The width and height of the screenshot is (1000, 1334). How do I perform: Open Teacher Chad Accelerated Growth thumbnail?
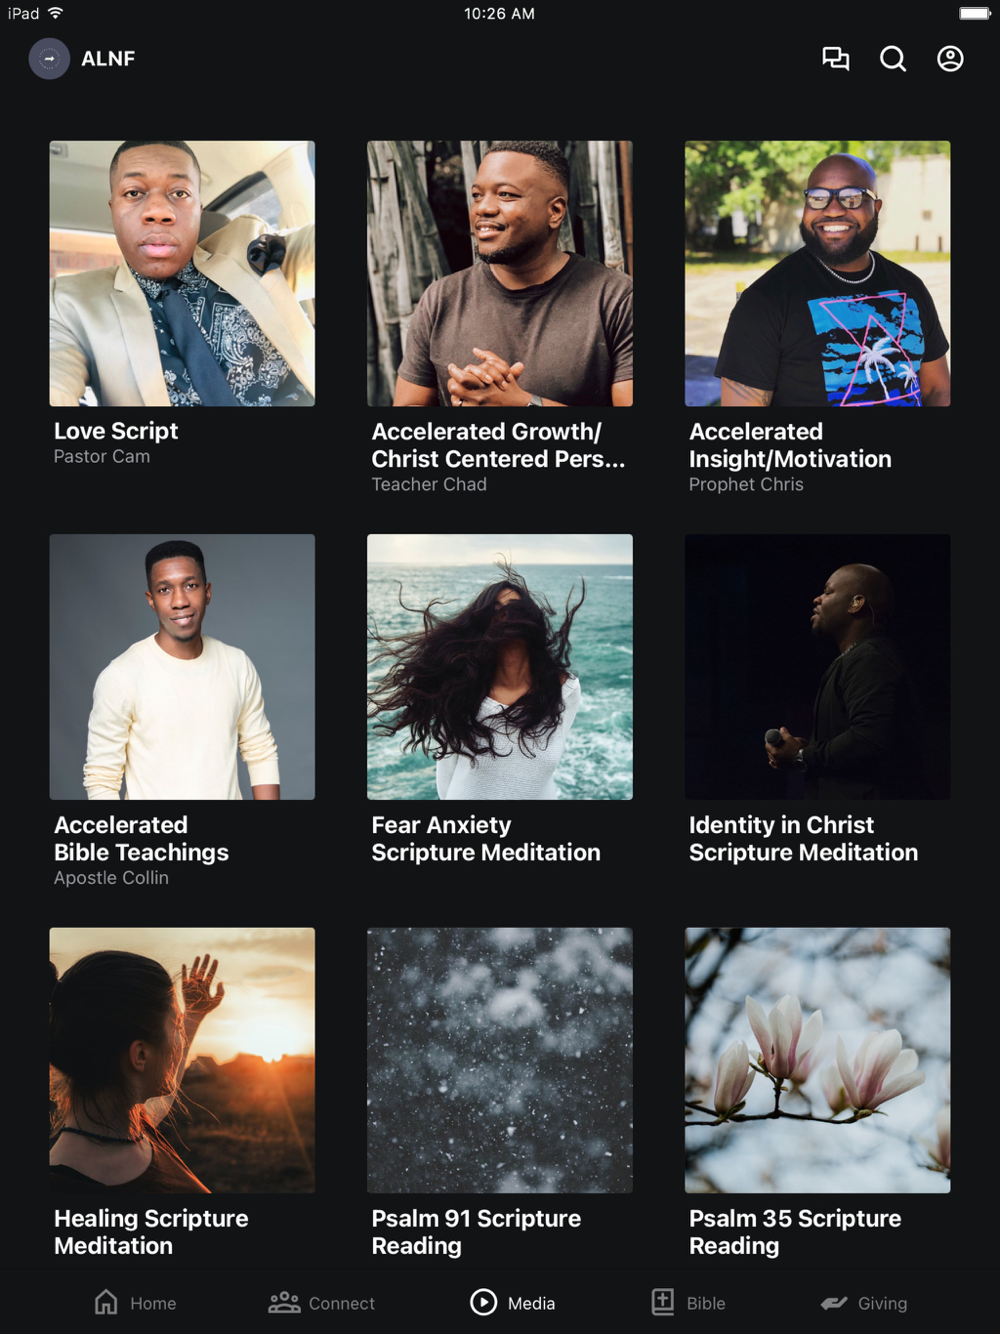pos(500,273)
